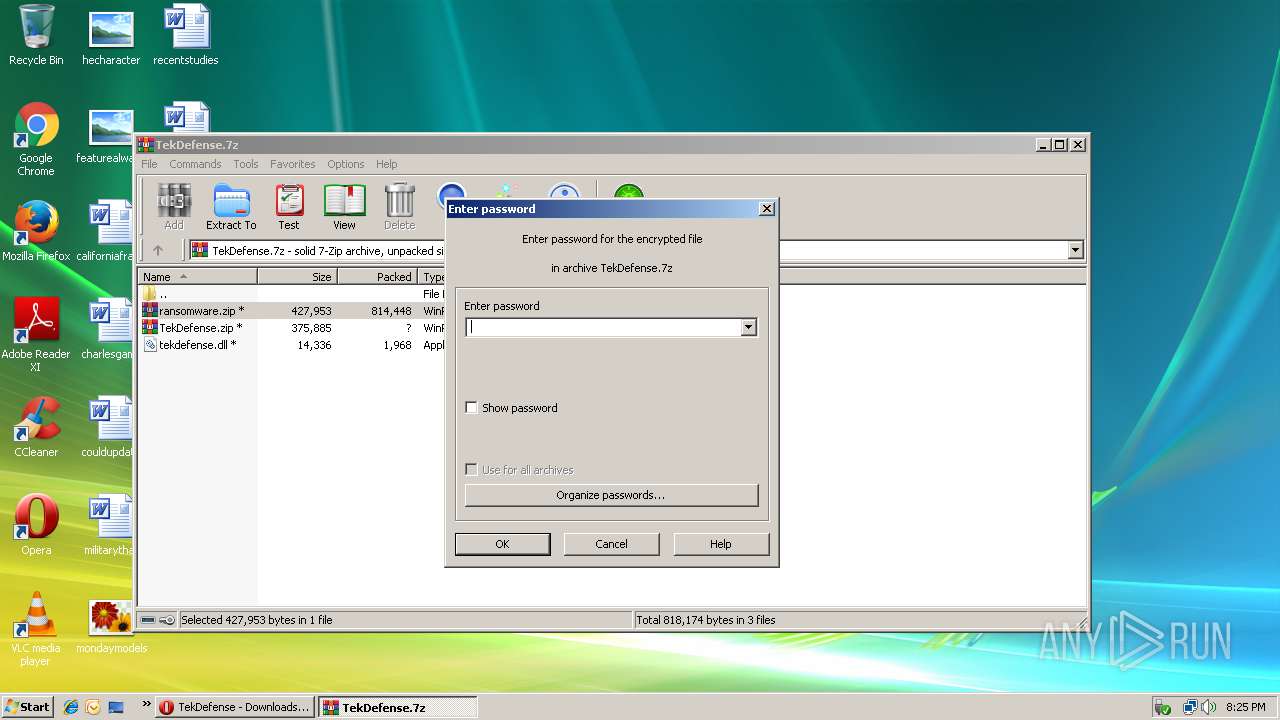Image resolution: width=1280 pixels, height=720 pixels.
Task: Open the Favorites menu
Action: tap(293, 164)
